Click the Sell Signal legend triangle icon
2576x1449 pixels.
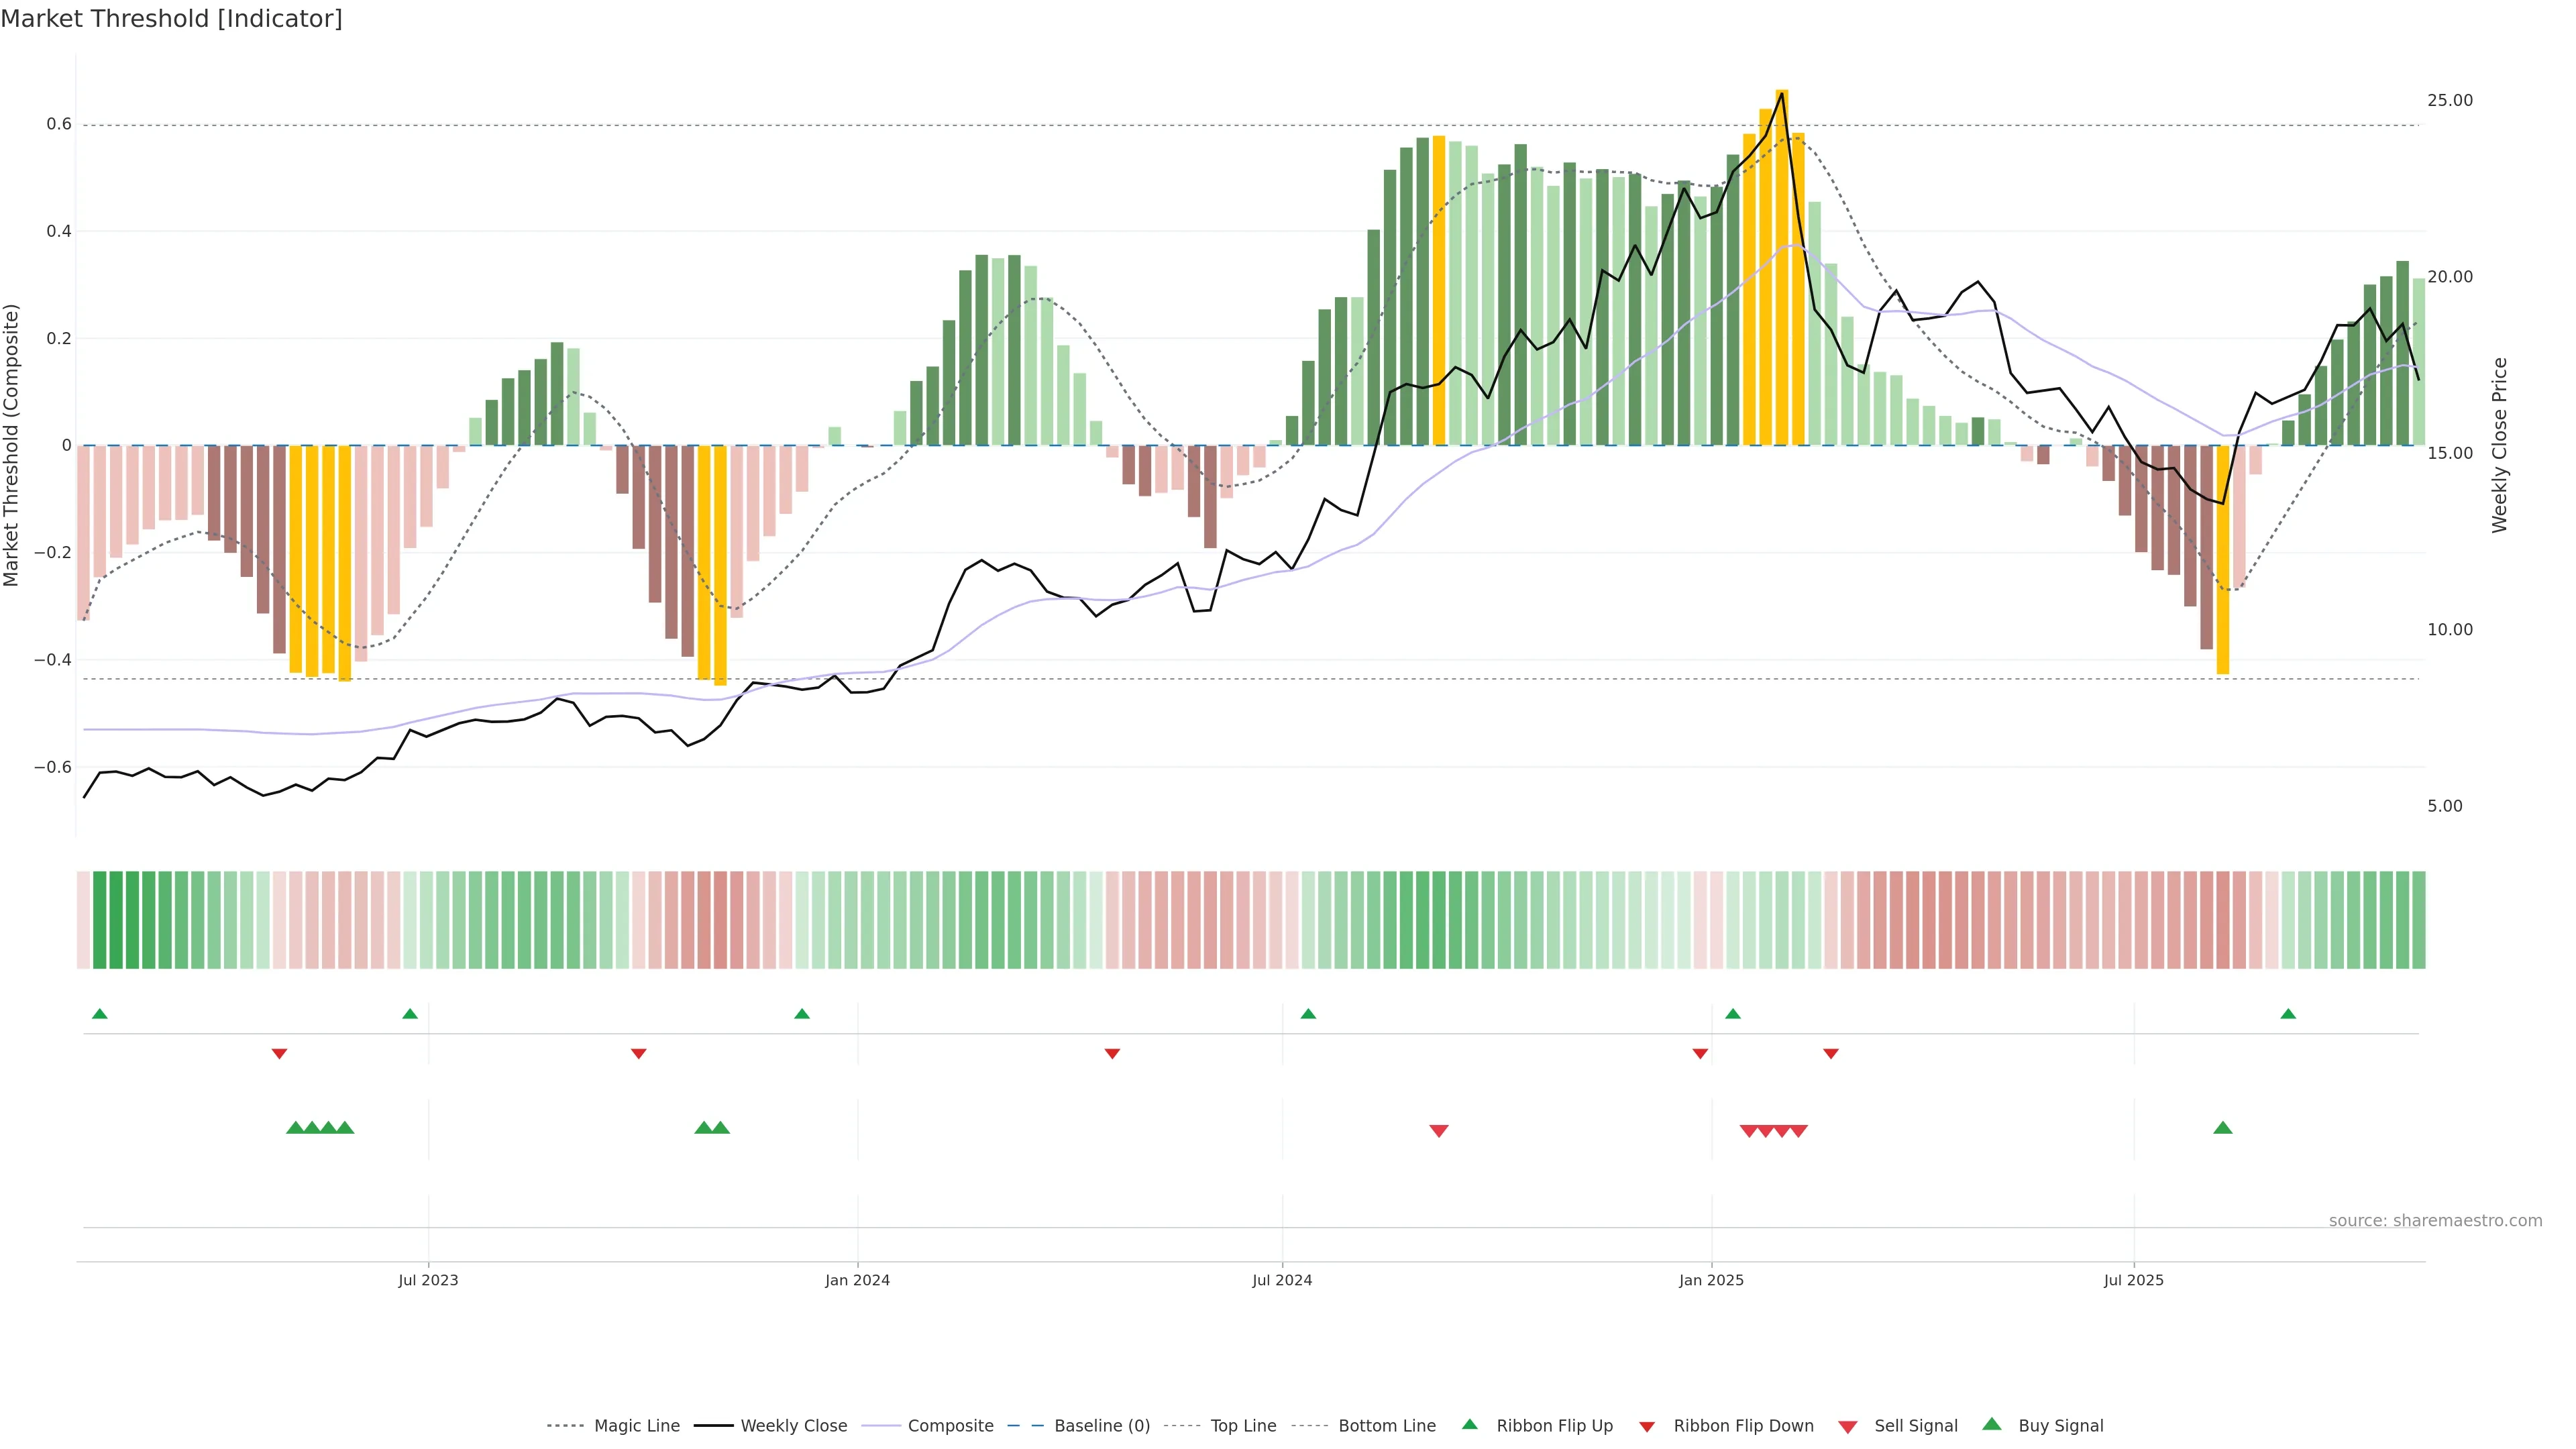click(1847, 1427)
